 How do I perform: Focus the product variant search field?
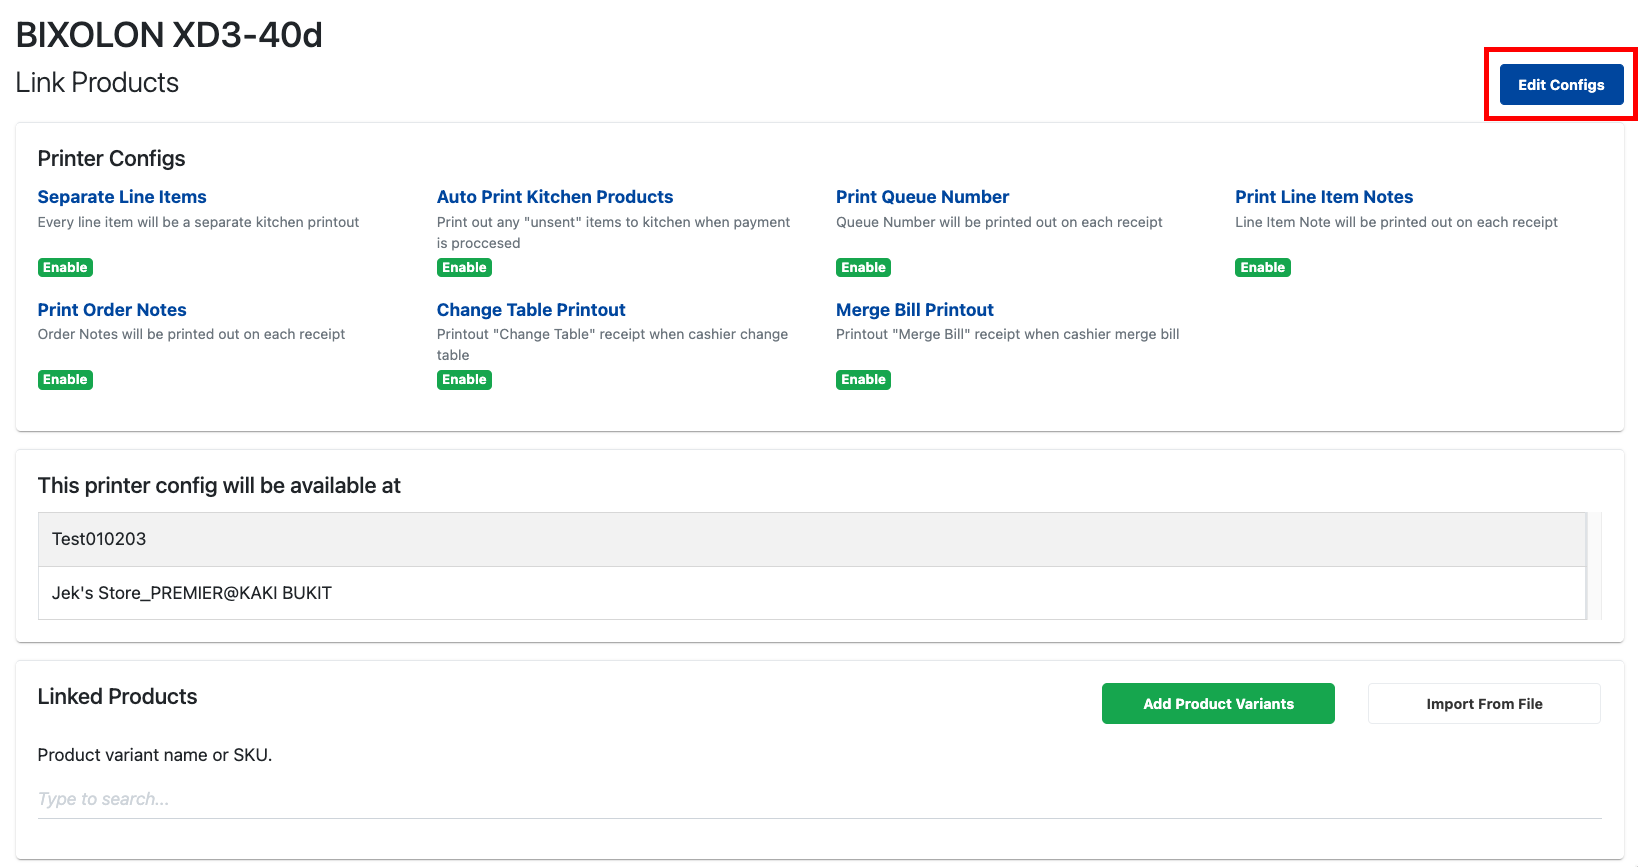(818, 799)
